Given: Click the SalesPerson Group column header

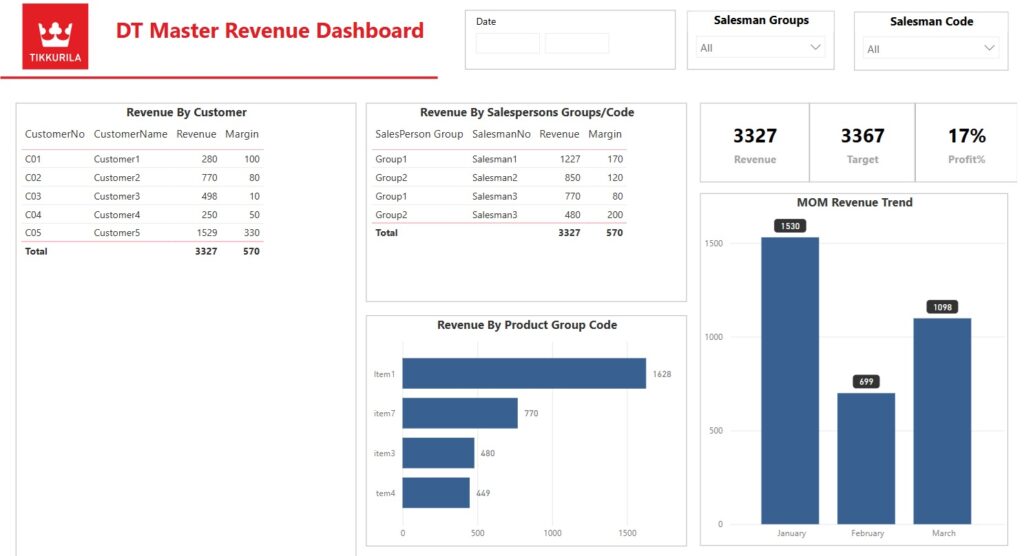Looking at the screenshot, I should pyautogui.click(x=419, y=134).
